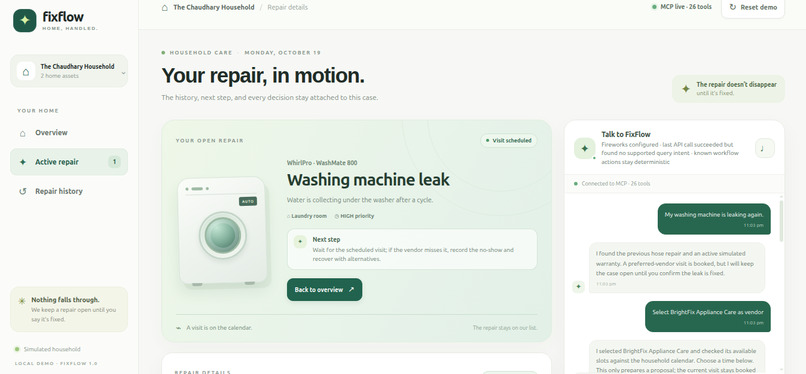This screenshot has height=374, width=806.
Task: Click the 'Select BrightFix Appliance Care as vendor' message
Action: pyautogui.click(x=708, y=316)
